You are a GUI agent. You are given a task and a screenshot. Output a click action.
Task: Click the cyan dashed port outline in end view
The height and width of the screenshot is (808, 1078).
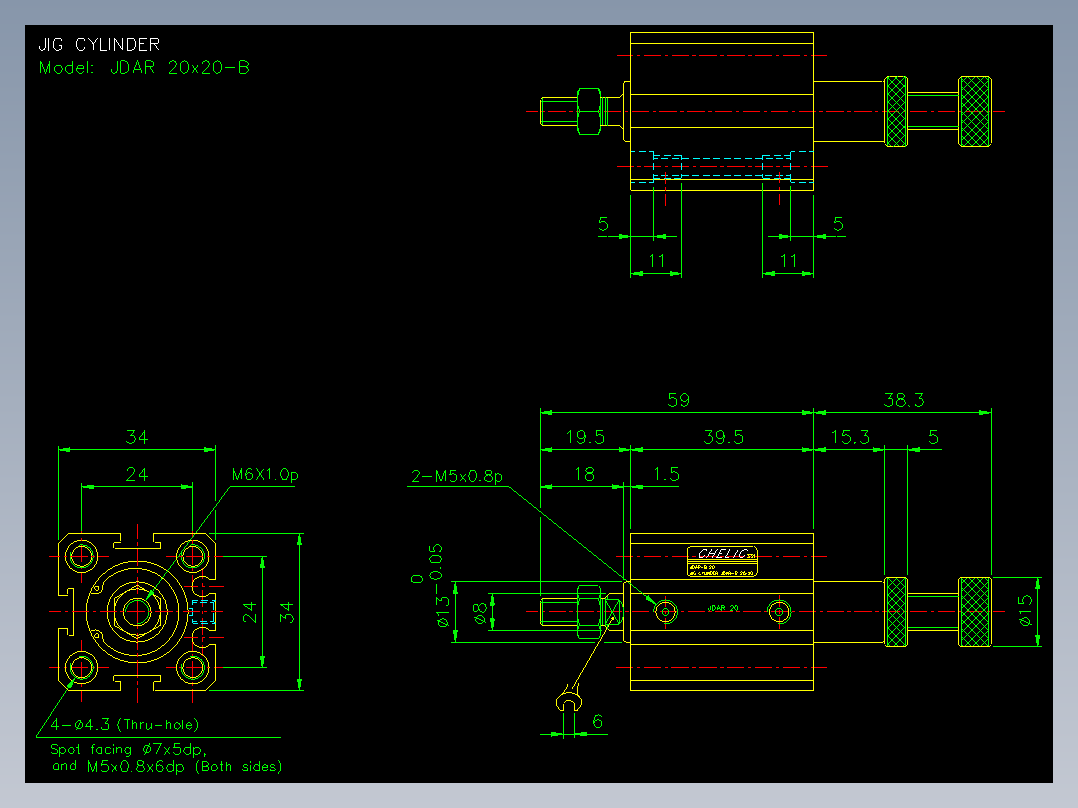pyautogui.click(x=203, y=611)
